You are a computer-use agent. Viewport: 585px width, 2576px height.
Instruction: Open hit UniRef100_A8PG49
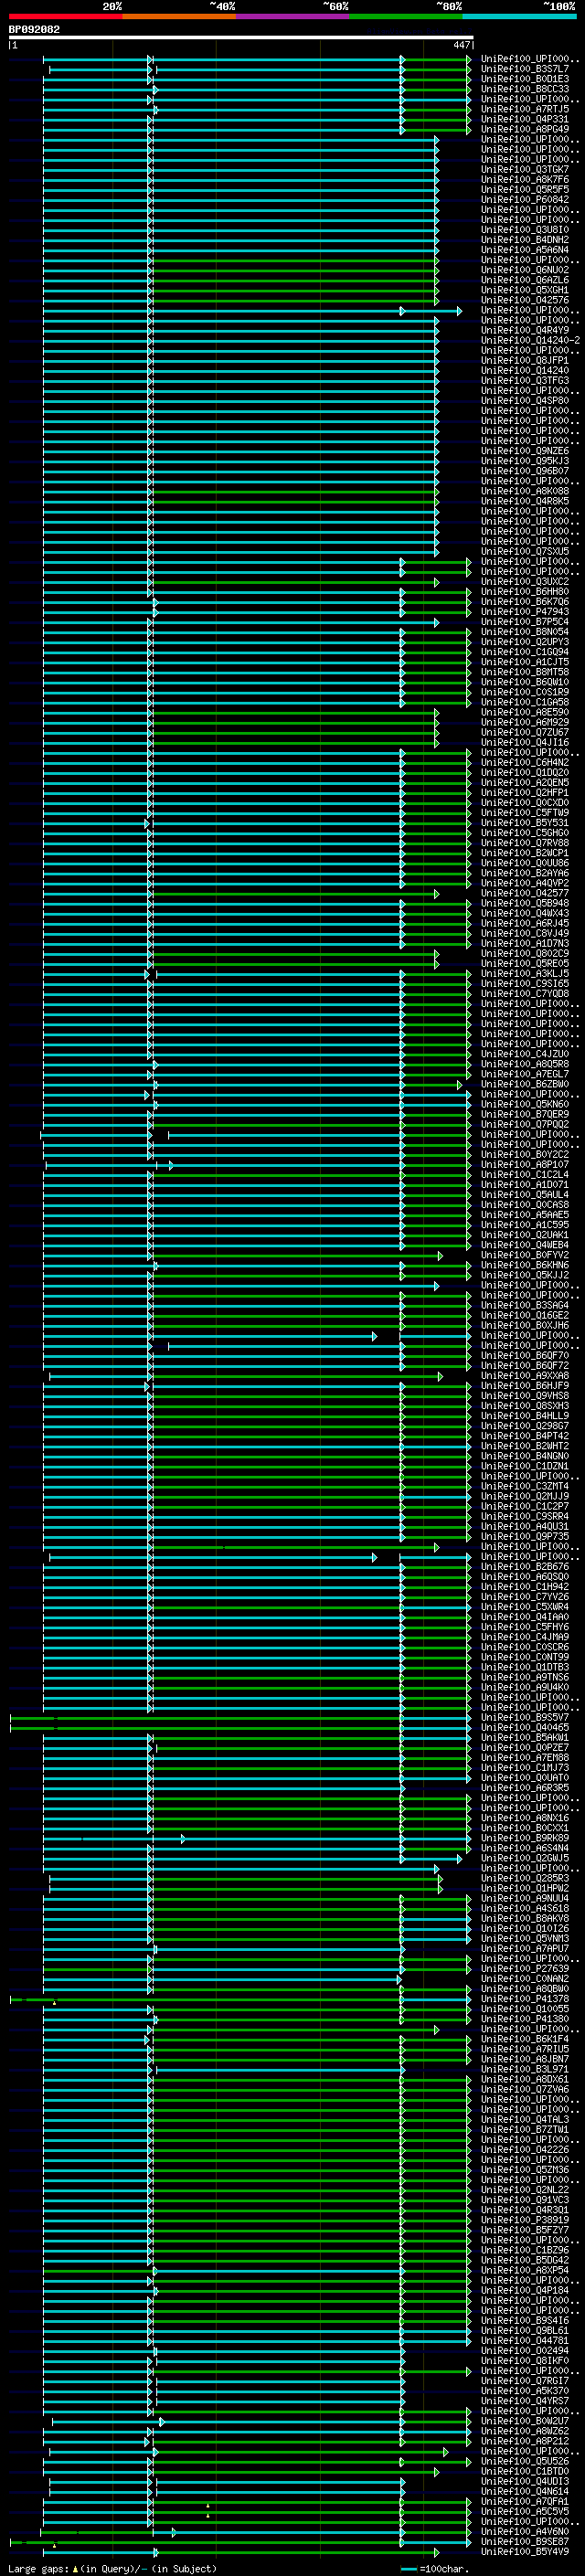pos(525,129)
